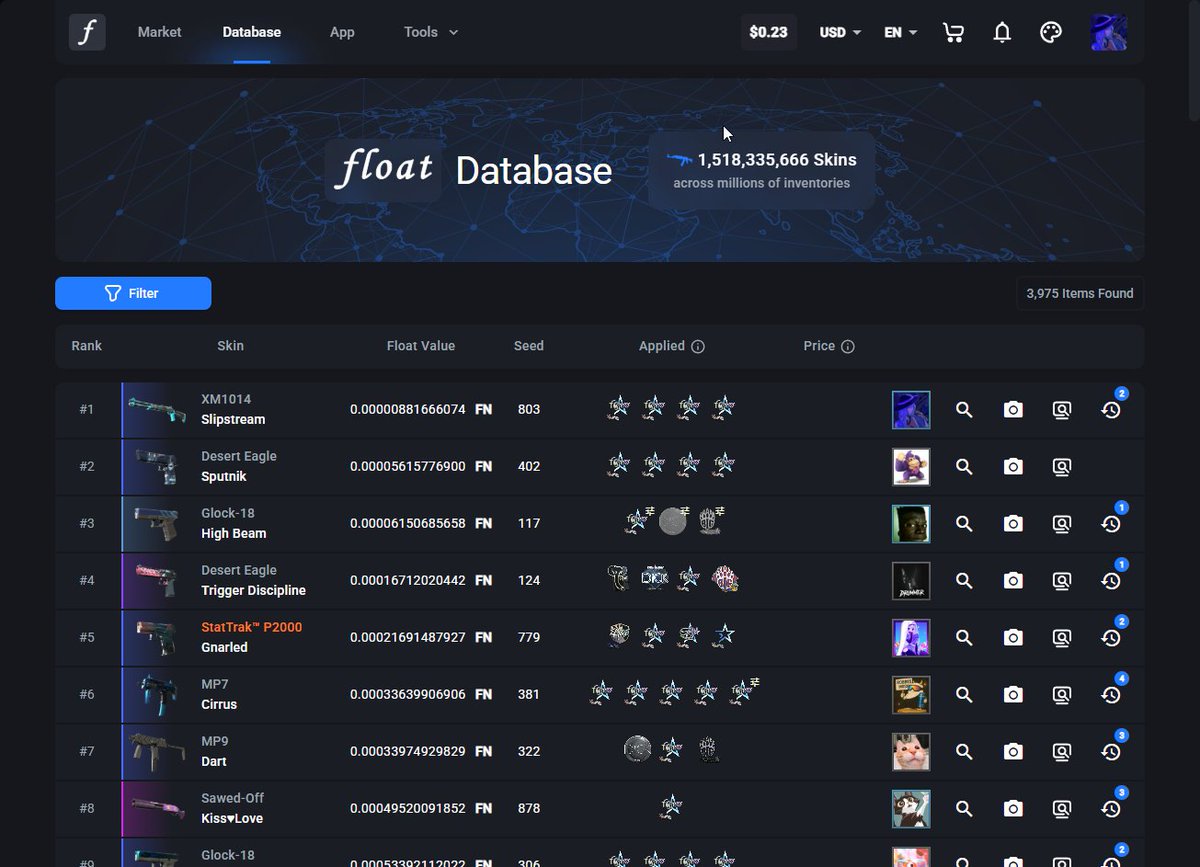Click the Seed column header

[529, 346]
